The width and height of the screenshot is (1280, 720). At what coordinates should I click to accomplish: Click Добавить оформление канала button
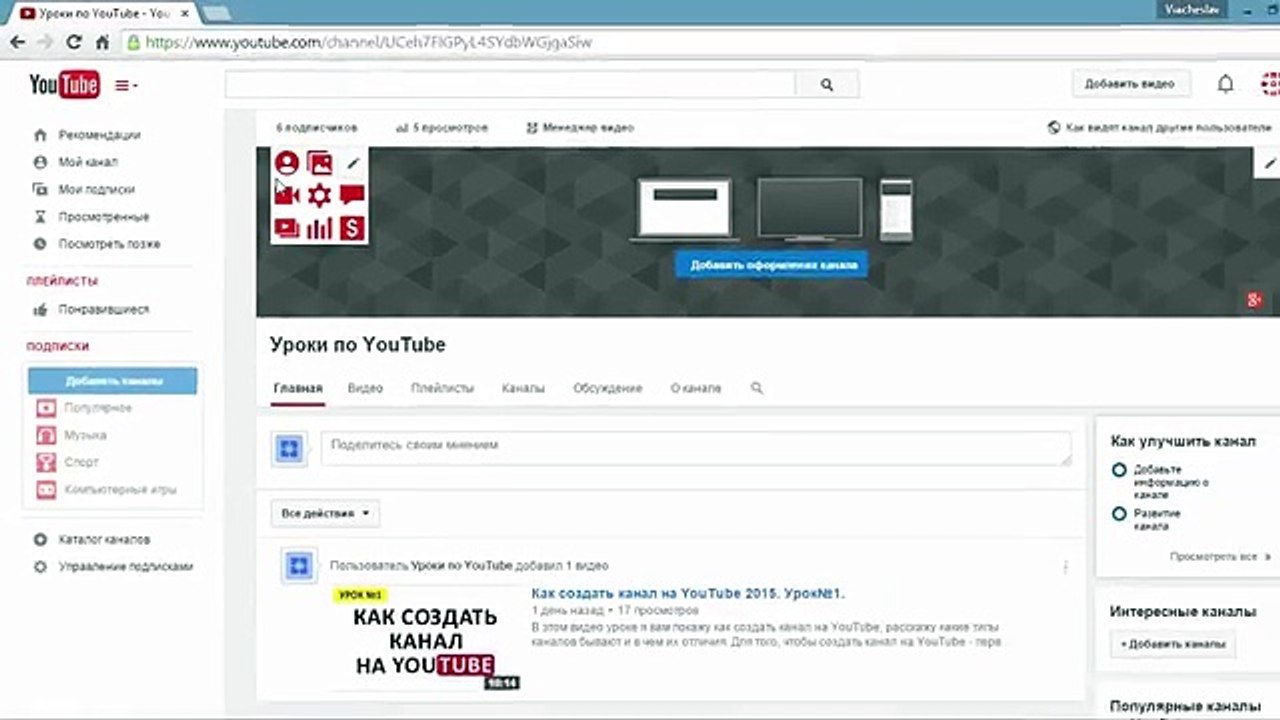tap(772, 265)
